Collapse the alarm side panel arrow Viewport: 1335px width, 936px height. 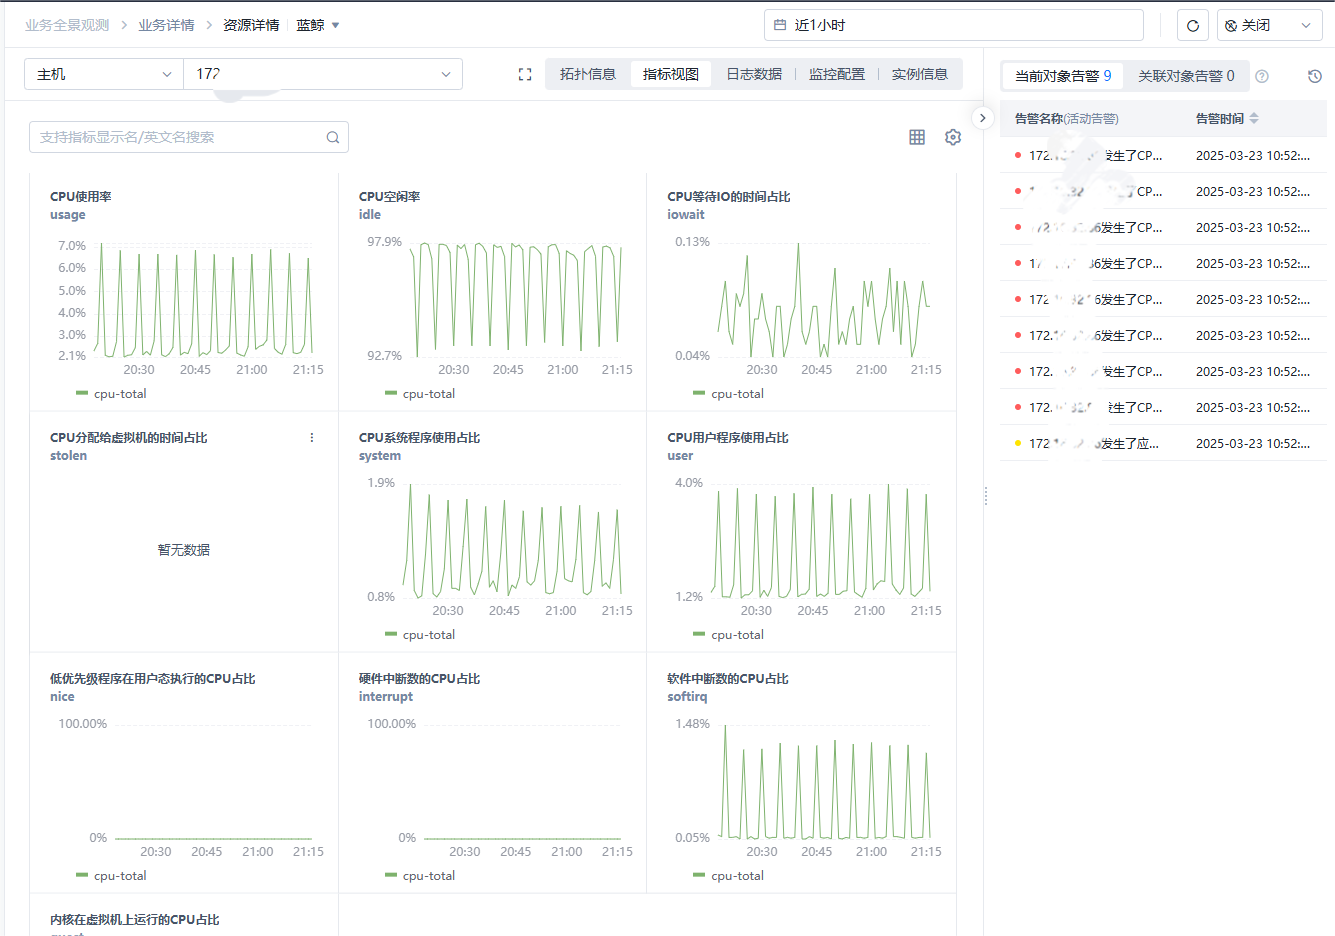click(x=983, y=118)
